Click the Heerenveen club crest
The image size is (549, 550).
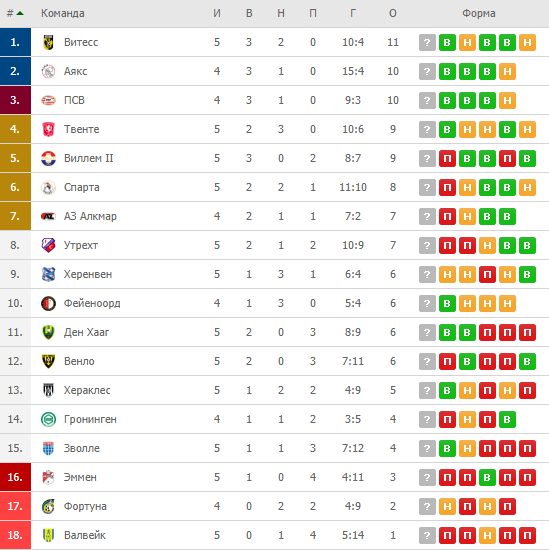tap(48, 274)
